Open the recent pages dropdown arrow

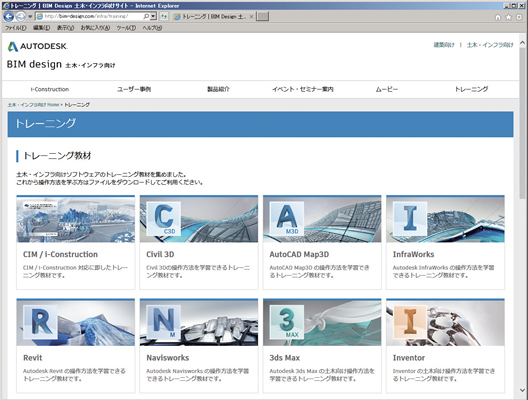(30, 16)
